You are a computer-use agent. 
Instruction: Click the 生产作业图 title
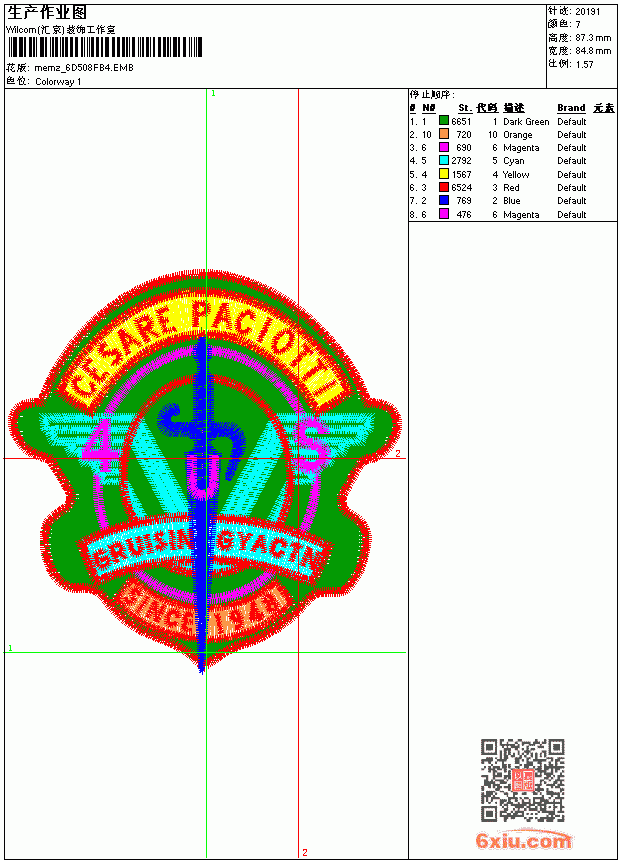point(47,13)
